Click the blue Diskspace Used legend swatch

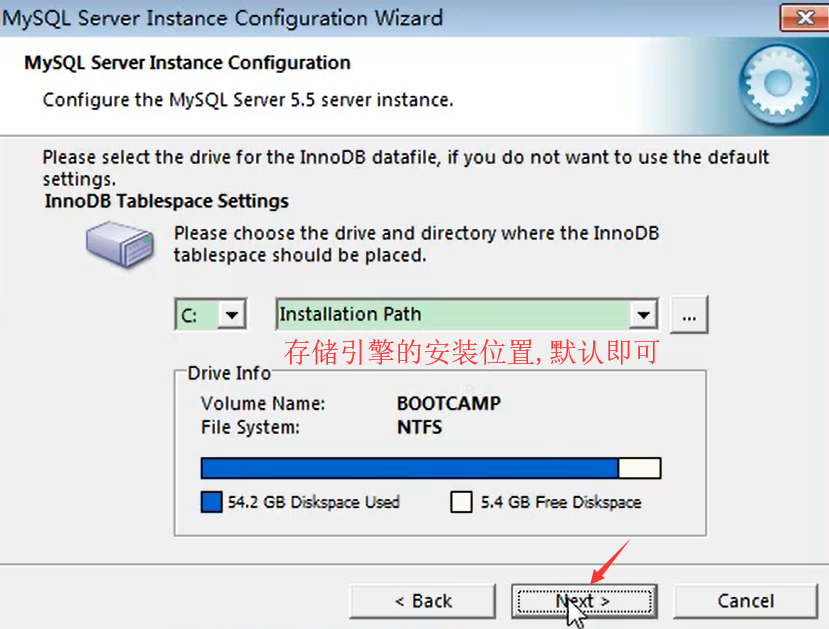coord(211,502)
